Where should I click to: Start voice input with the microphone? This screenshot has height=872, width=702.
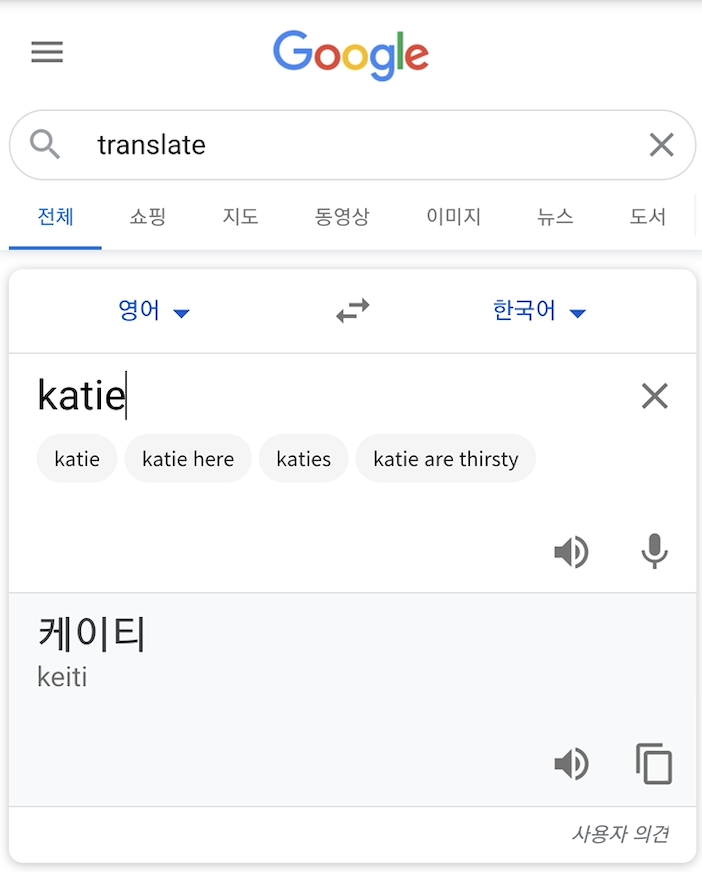(x=654, y=551)
